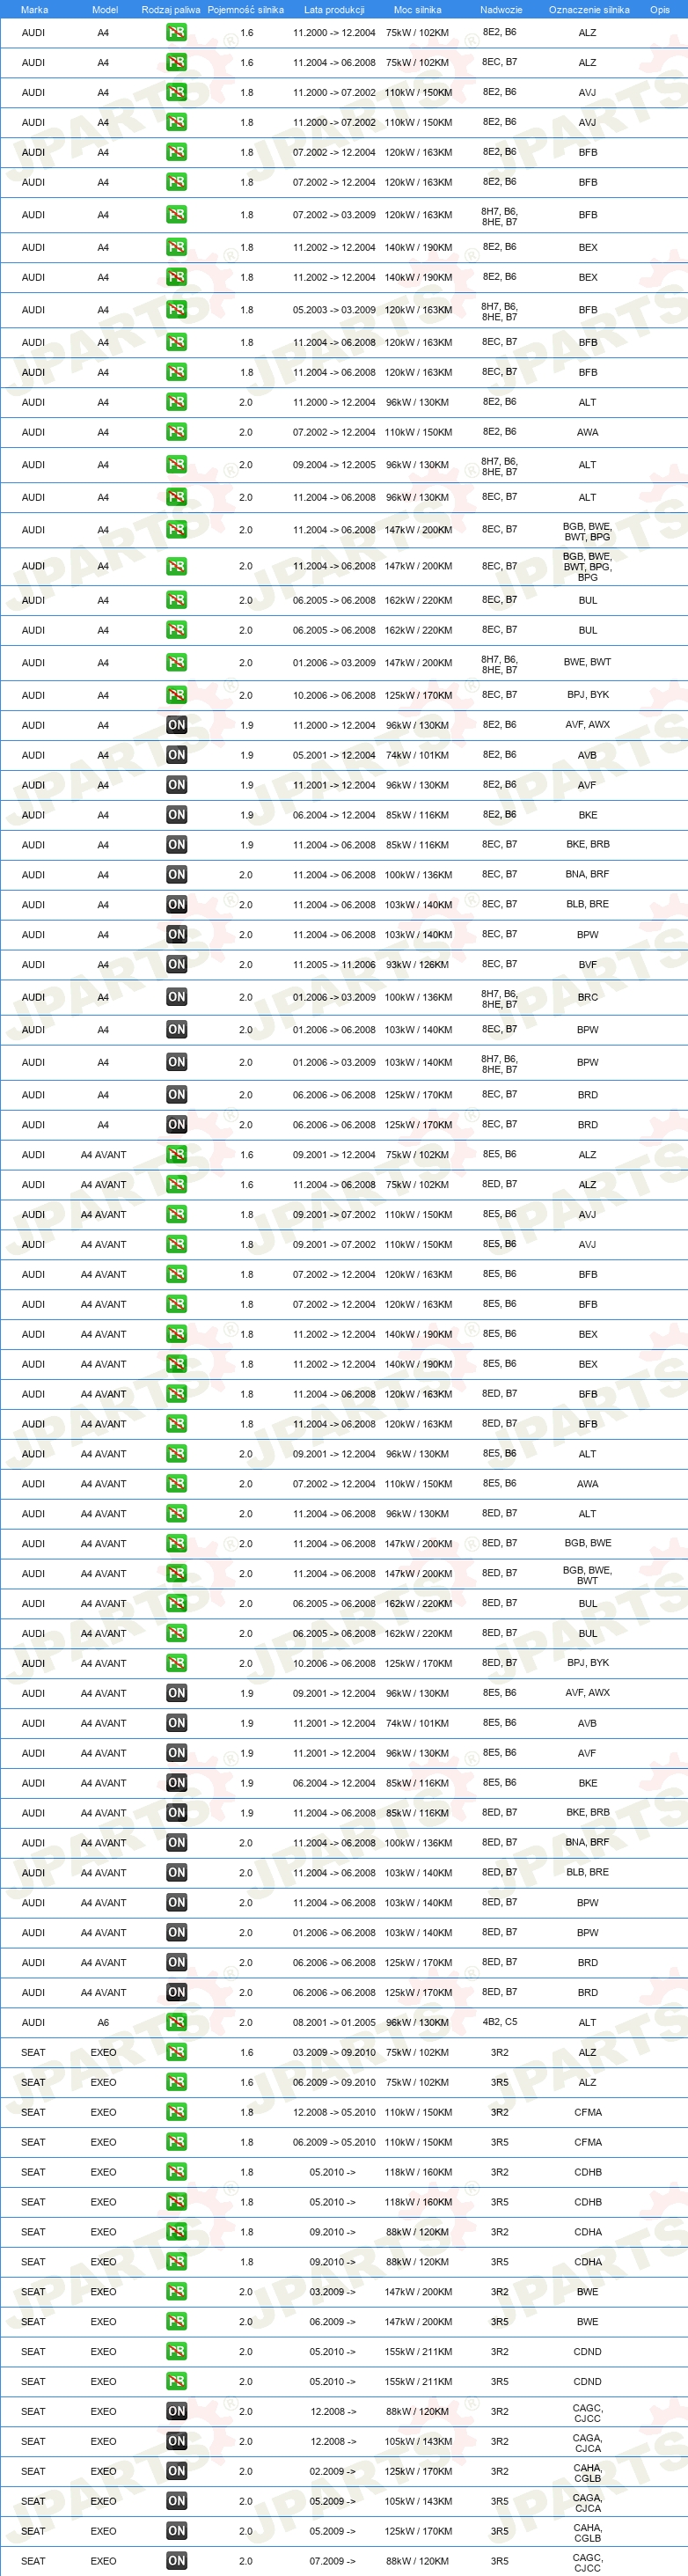Click the ON icon in the A4 Avant AVF, AWX row
The width and height of the screenshot is (688, 2576).
tap(176, 1694)
